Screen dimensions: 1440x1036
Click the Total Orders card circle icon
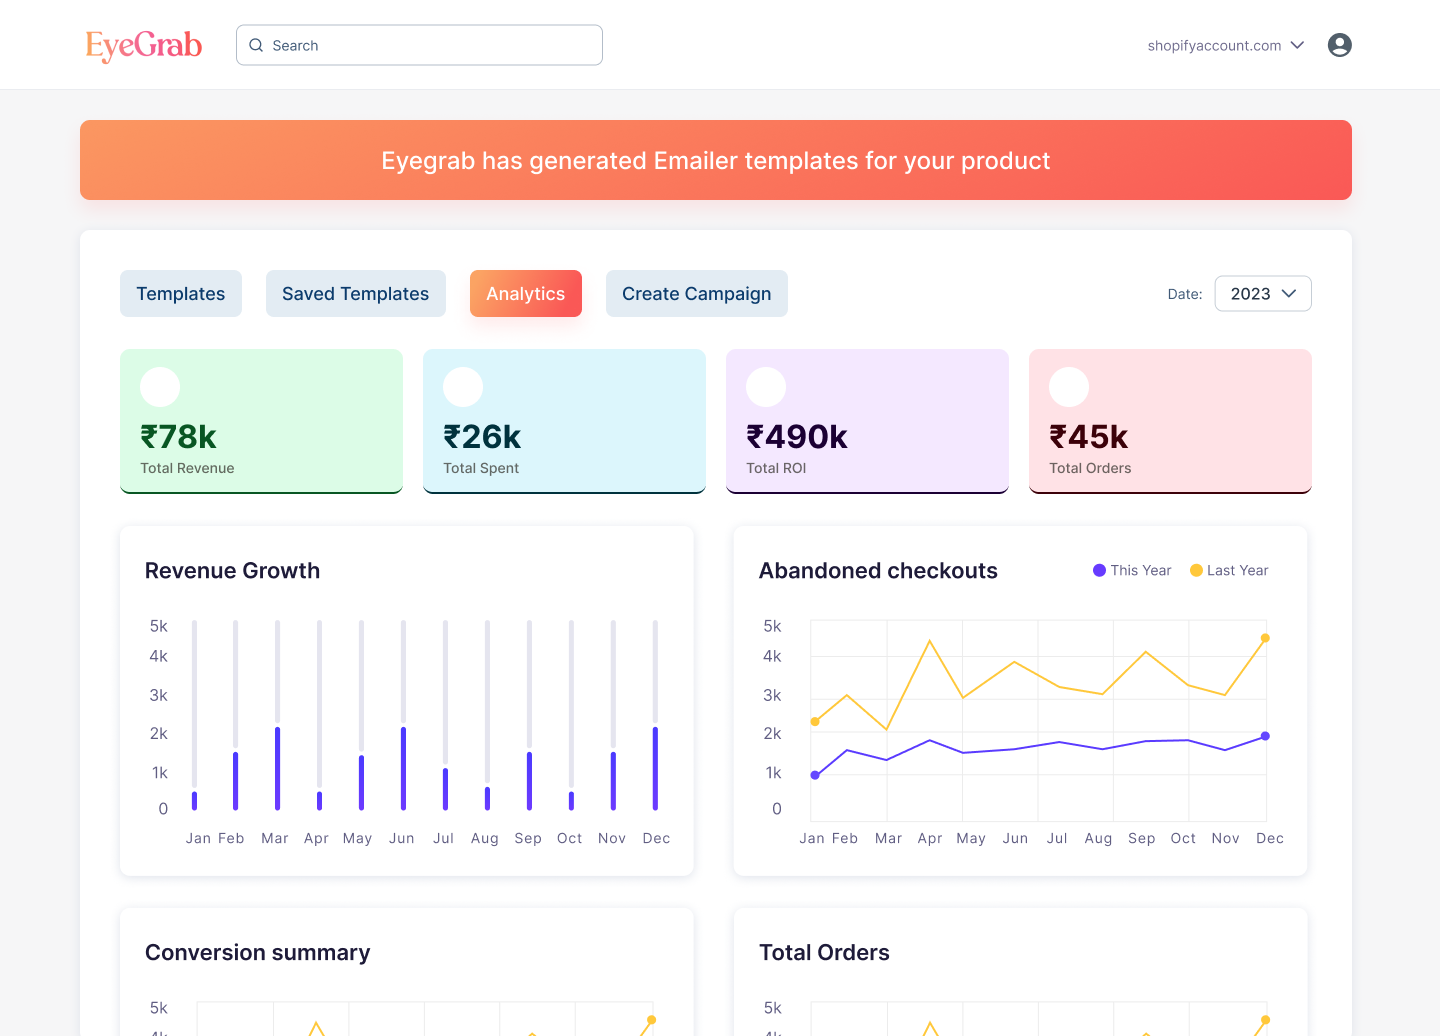coord(1069,387)
